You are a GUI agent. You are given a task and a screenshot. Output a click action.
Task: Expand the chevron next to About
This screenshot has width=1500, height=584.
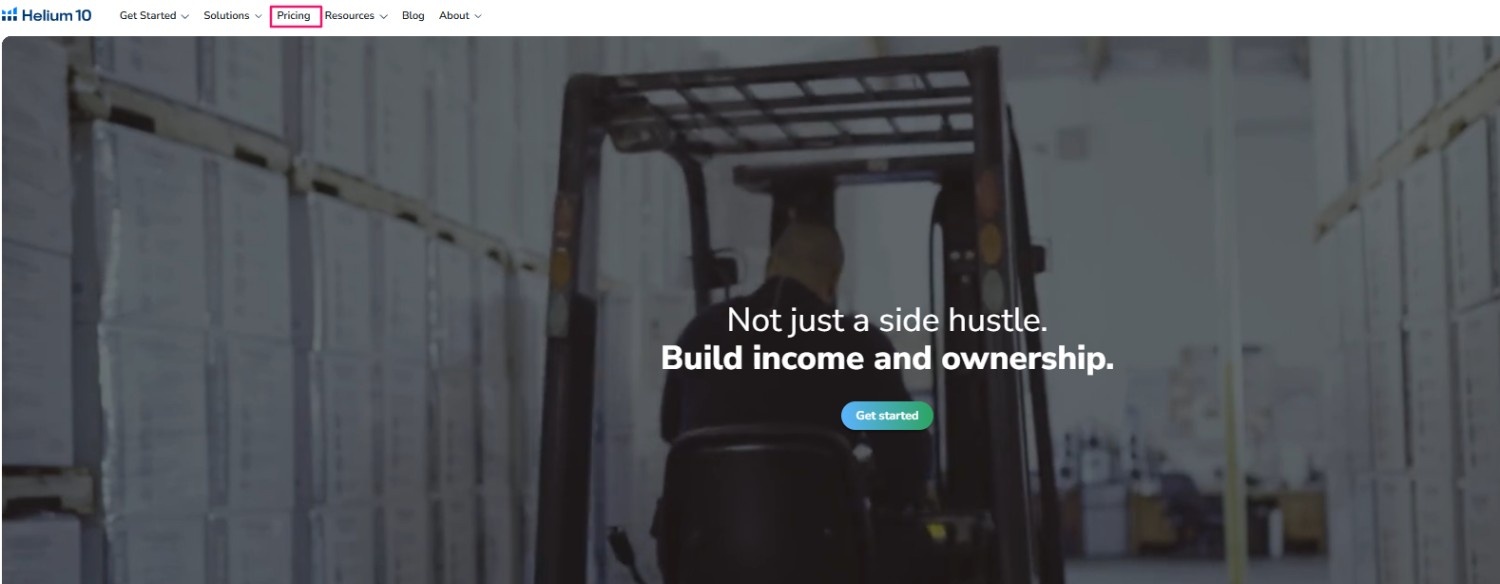click(x=477, y=16)
